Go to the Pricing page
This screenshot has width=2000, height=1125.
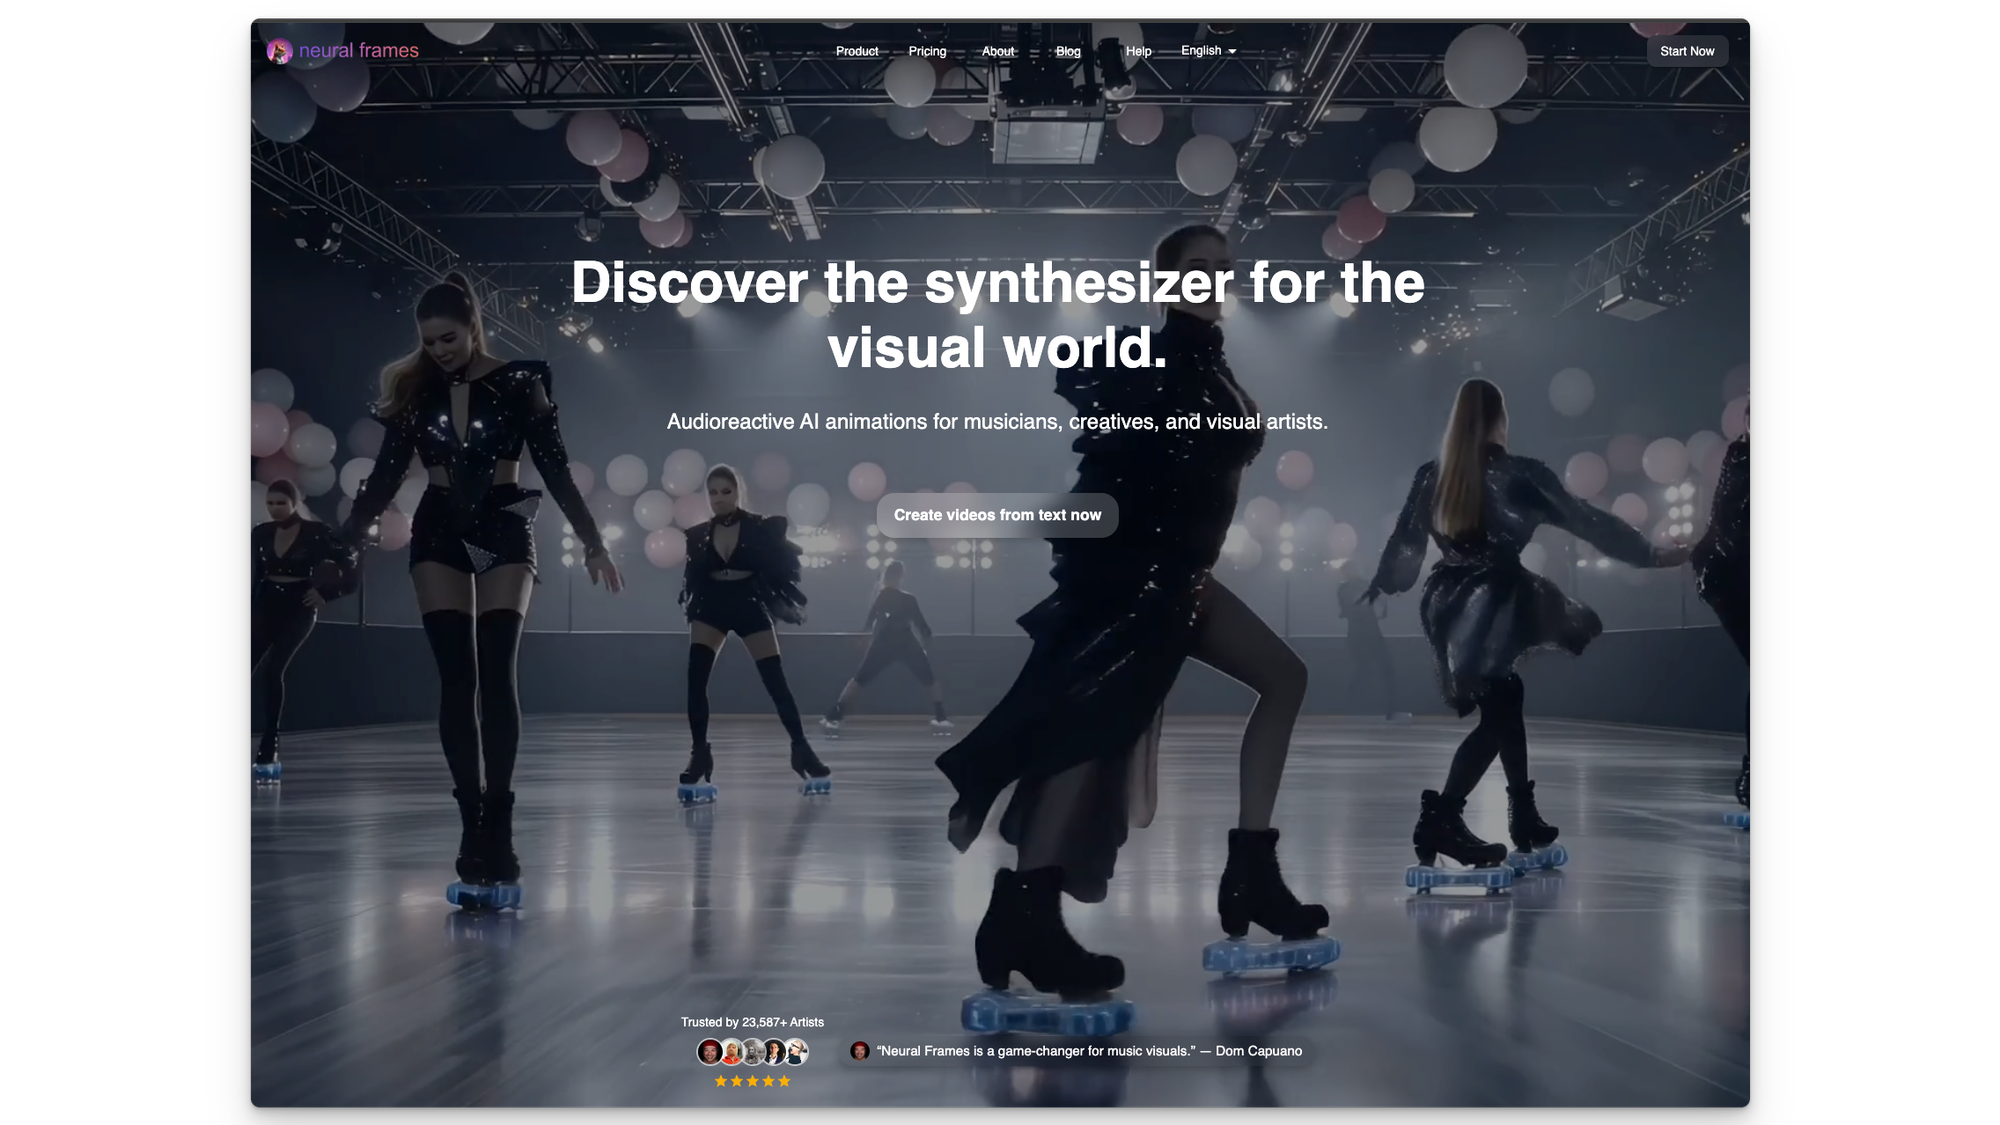927,51
